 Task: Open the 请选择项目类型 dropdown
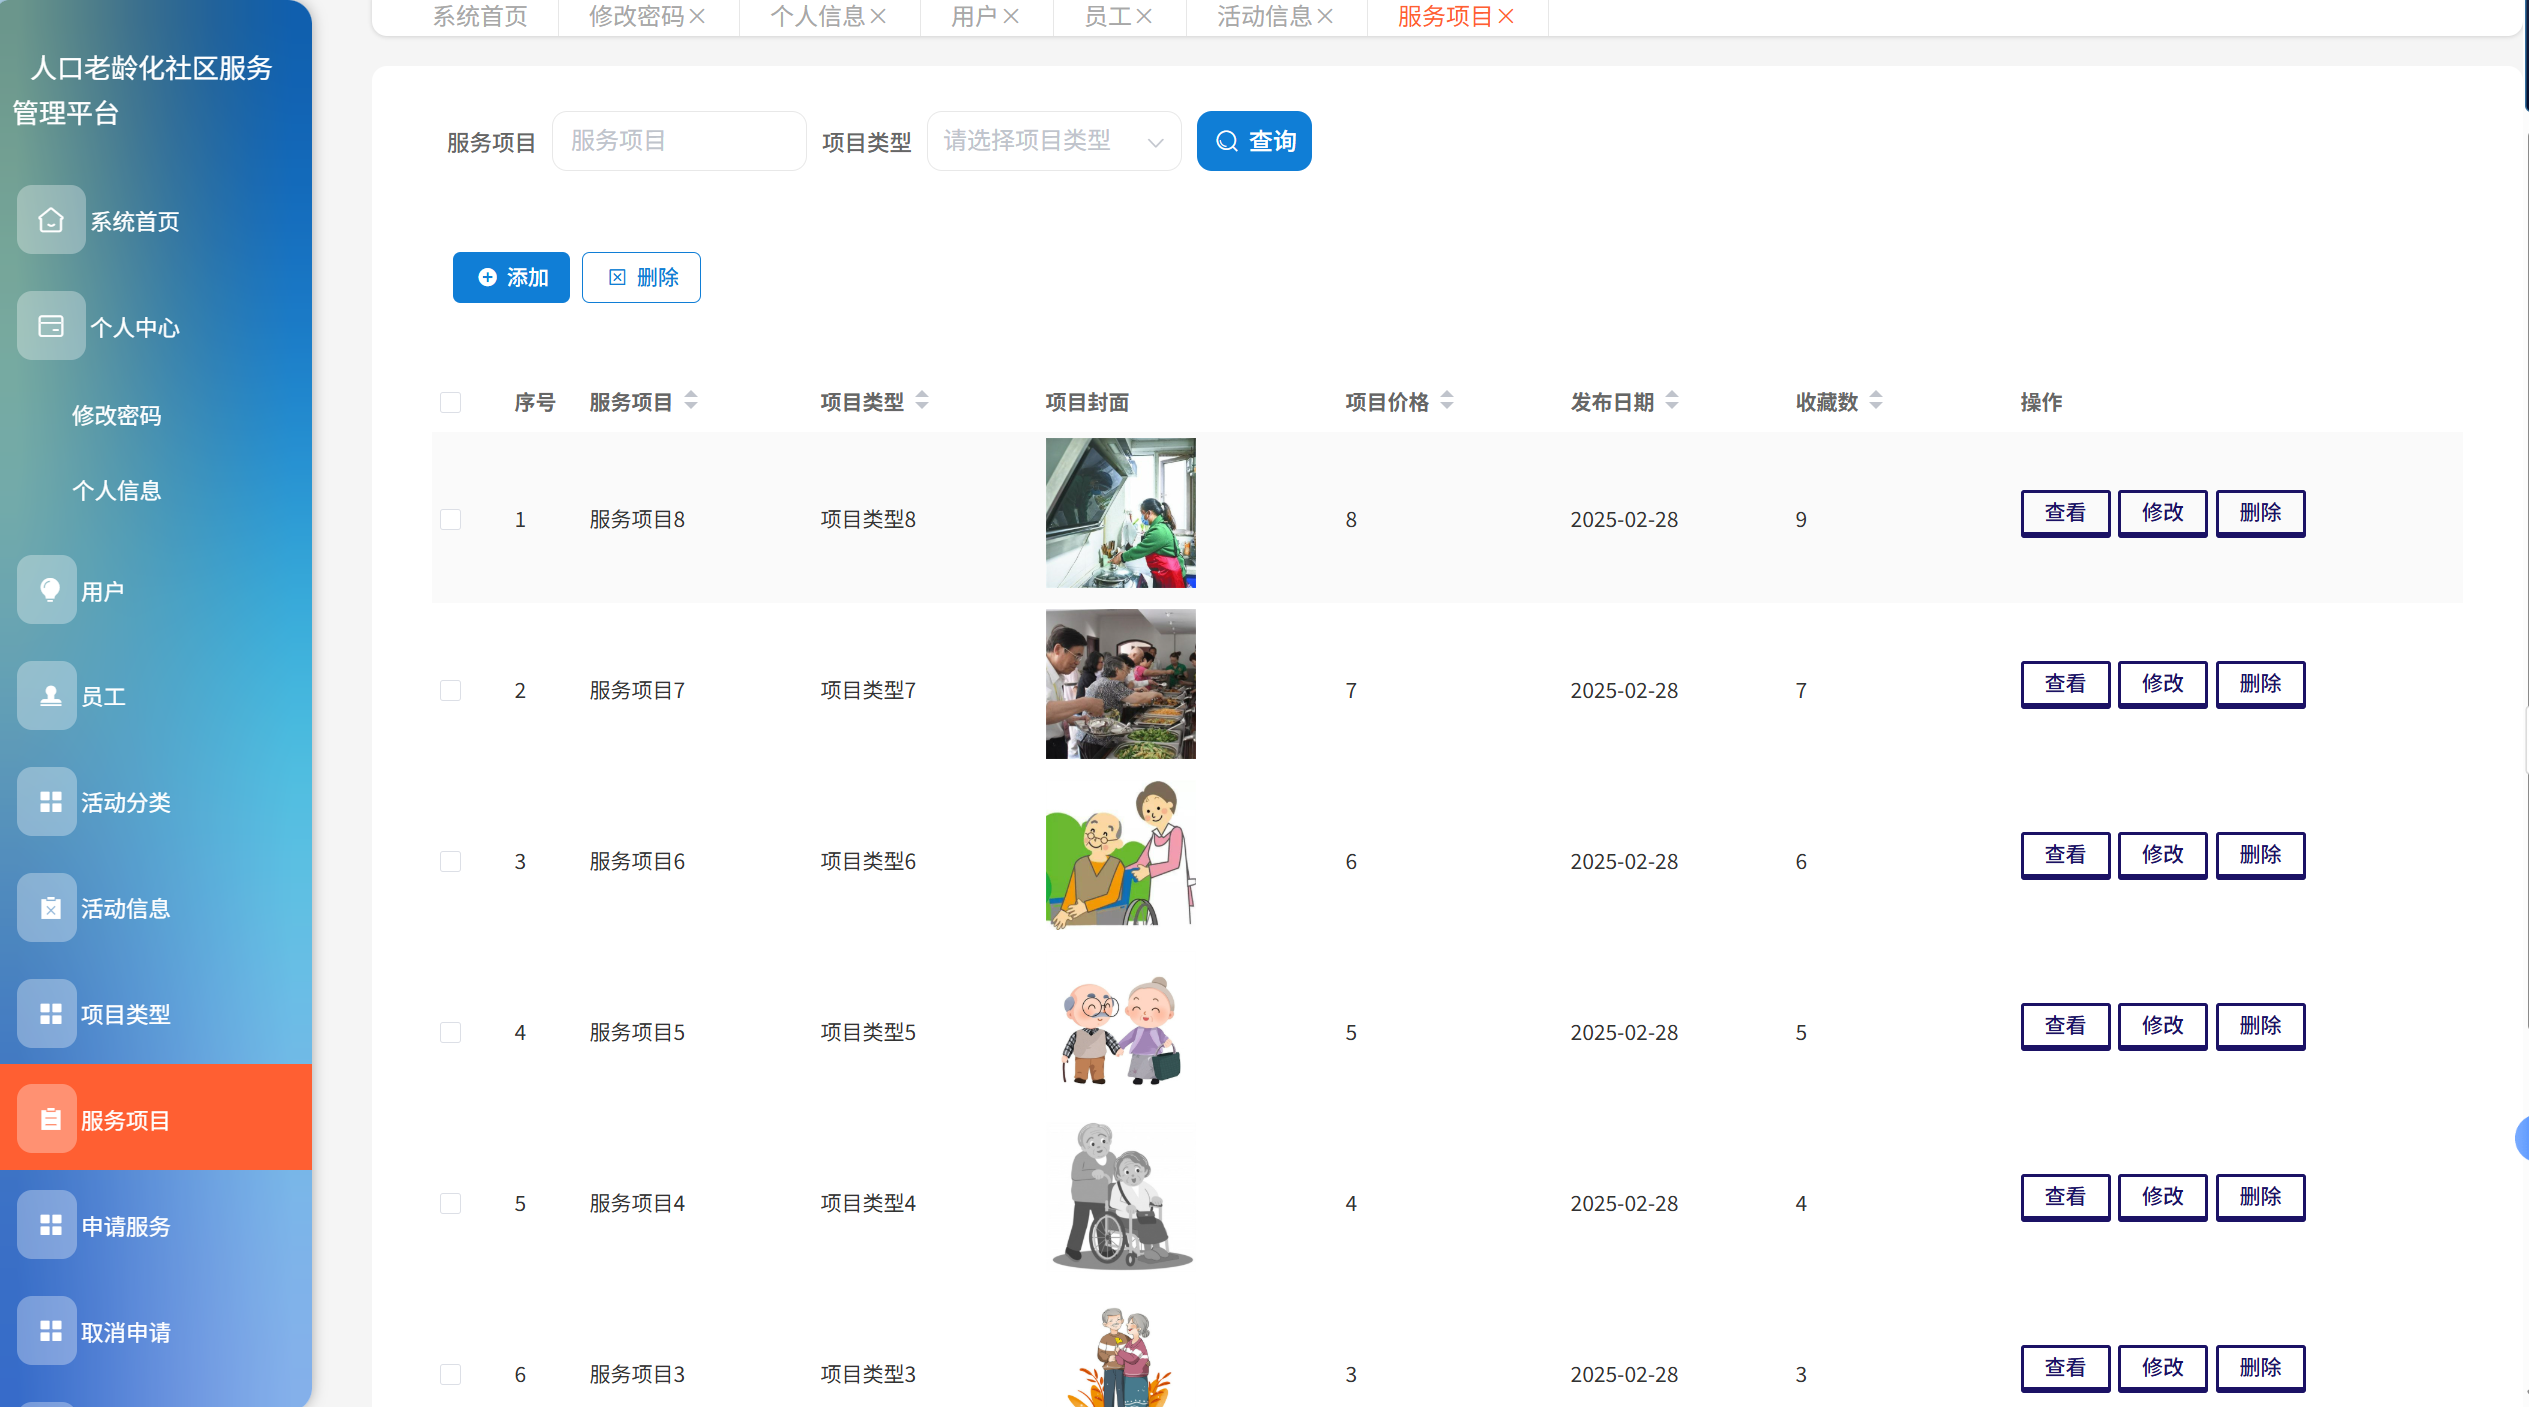[x=1053, y=141]
